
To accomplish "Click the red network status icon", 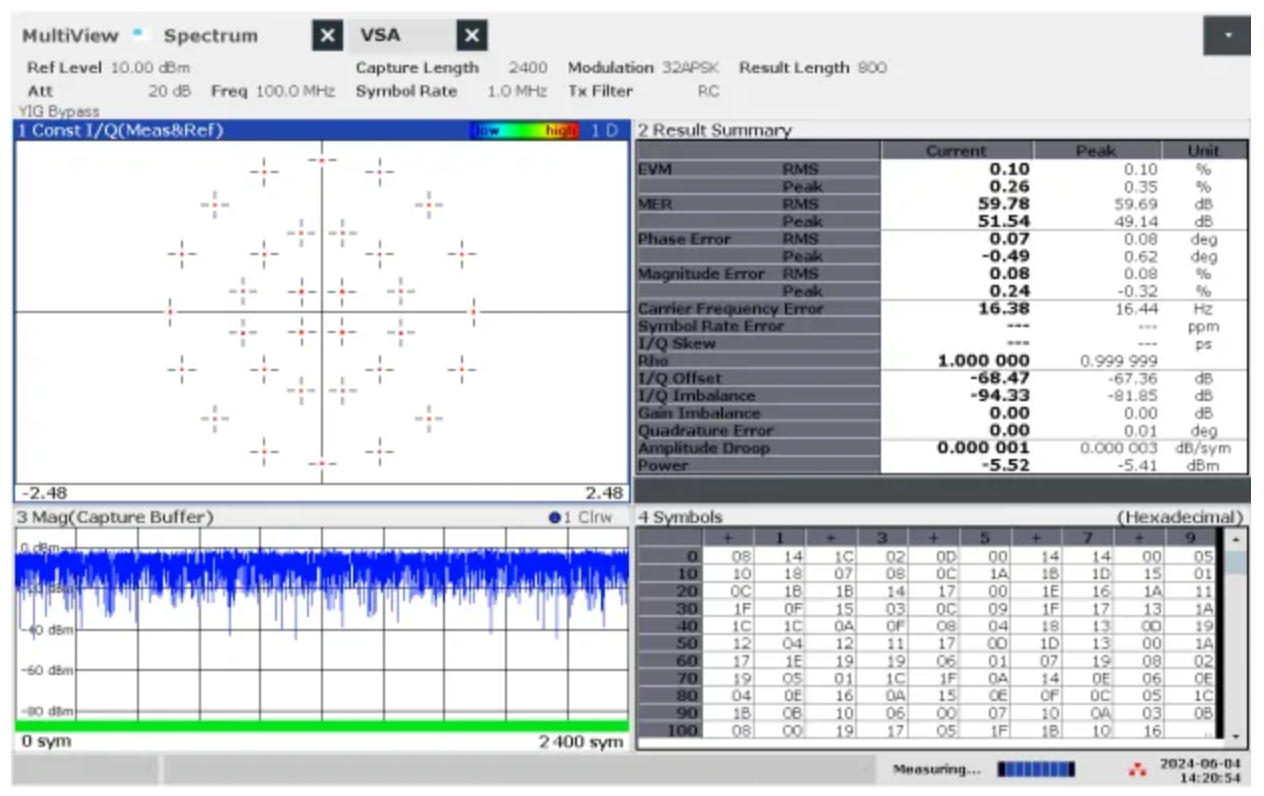I will [x=1137, y=769].
